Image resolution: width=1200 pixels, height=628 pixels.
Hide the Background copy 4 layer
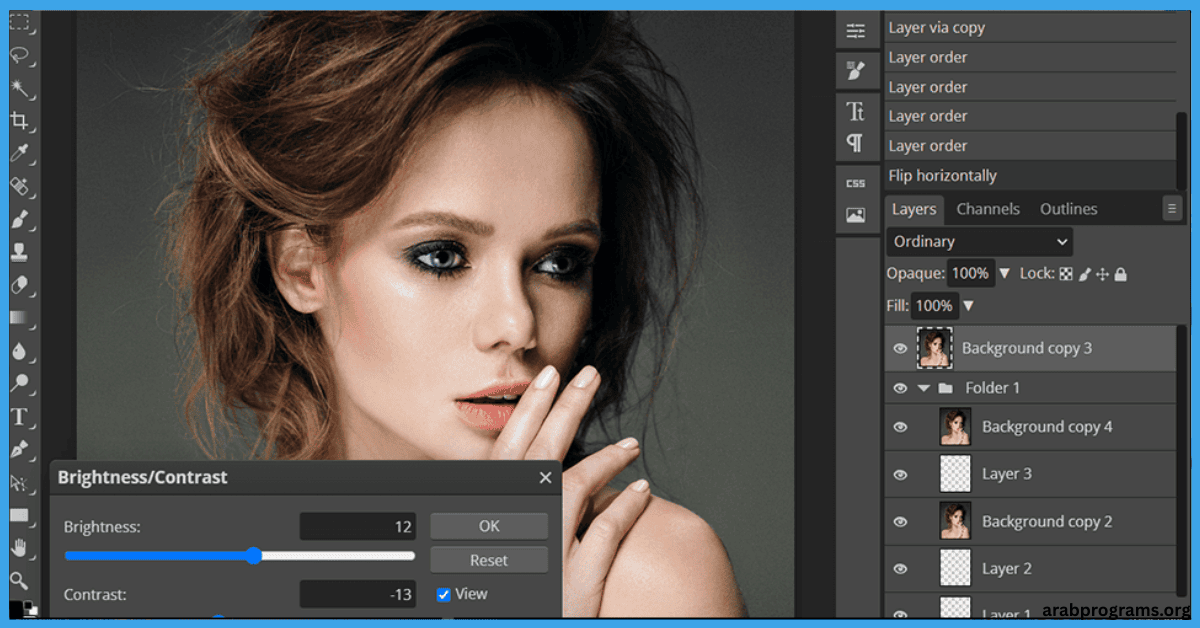(900, 427)
